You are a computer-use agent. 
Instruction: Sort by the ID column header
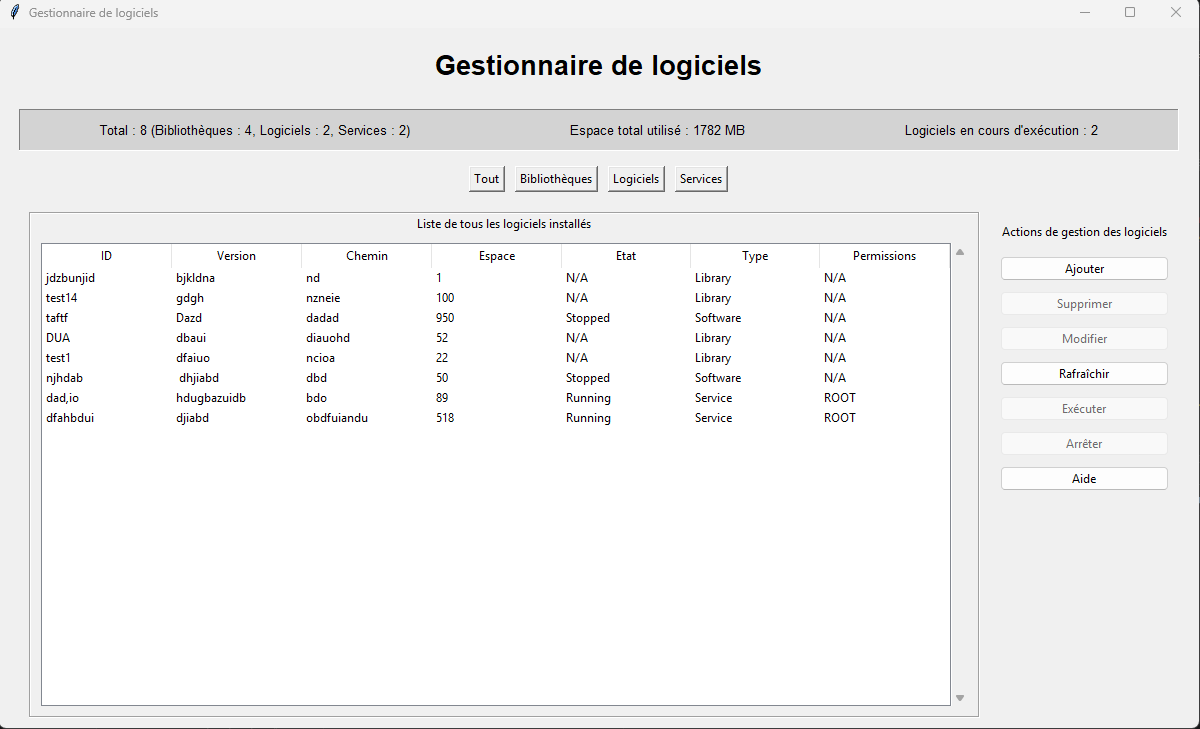[x=107, y=256]
